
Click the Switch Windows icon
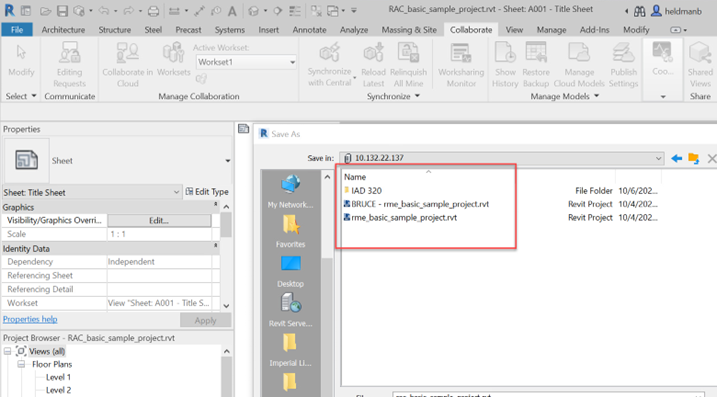(x=333, y=11)
